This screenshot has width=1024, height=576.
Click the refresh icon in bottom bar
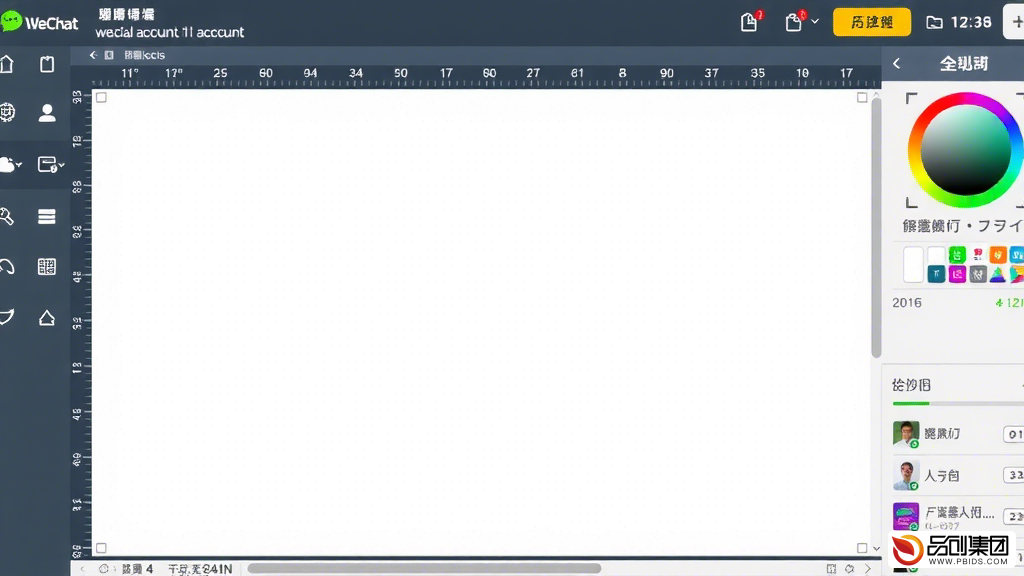point(850,569)
